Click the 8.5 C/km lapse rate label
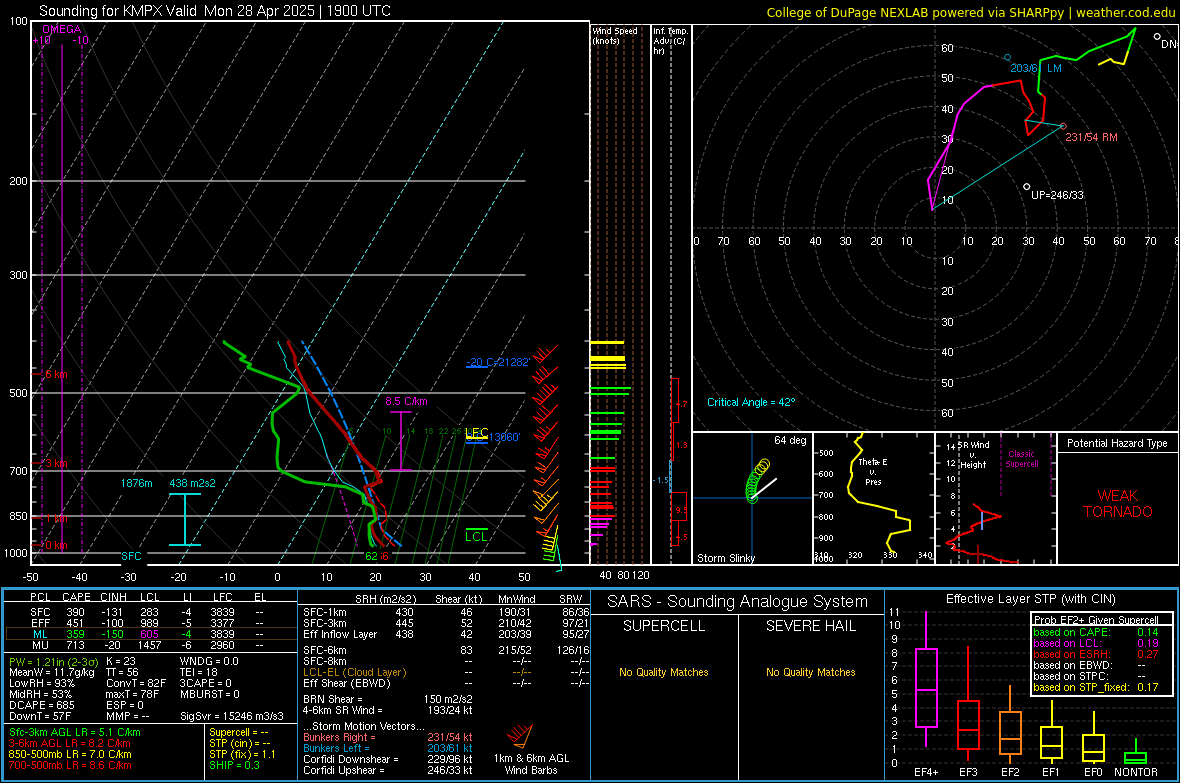This screenshot has width=1180, height=783. tap(406, 401)
